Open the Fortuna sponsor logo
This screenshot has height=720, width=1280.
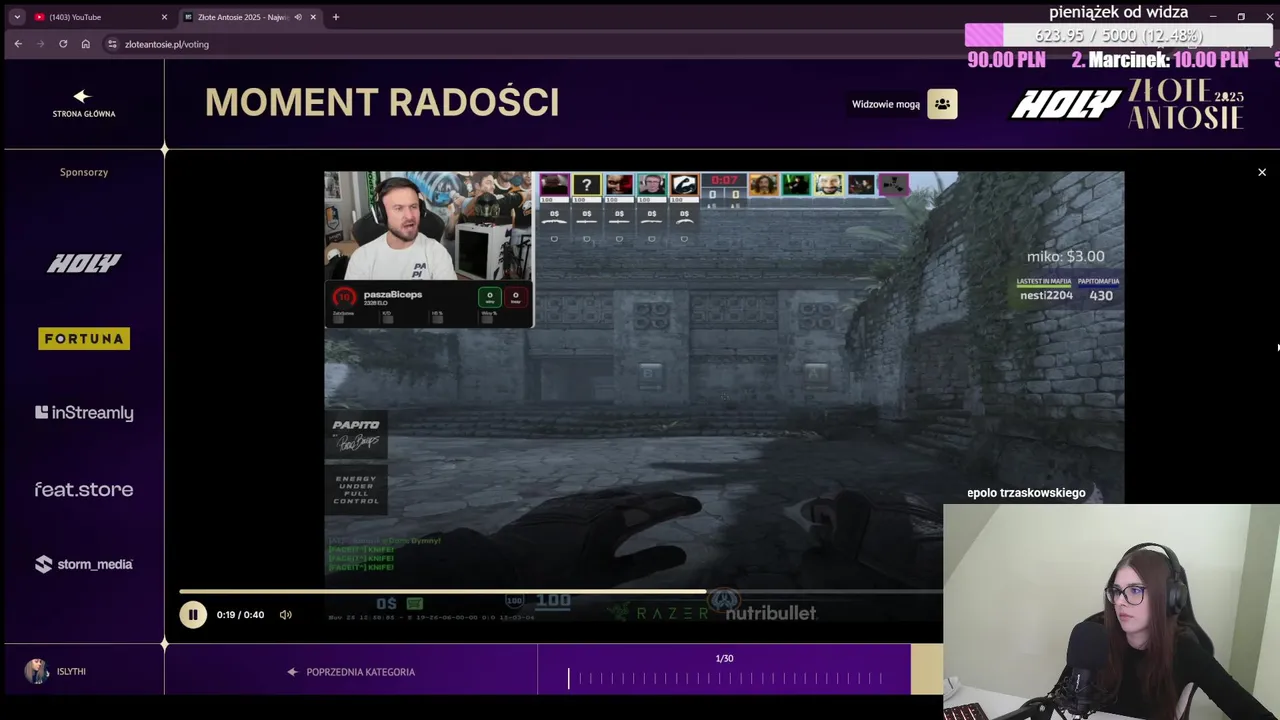pyautogui.click(x=84, y=339)
